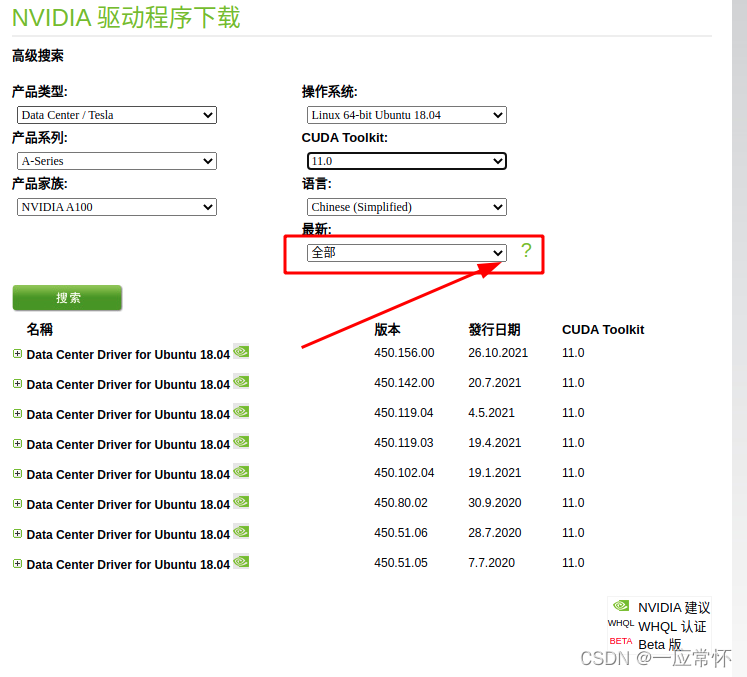Open the 语言 dropdown showing Chinese (Simplified)
This screenshot has width=747, height=677.
(406, 207)
